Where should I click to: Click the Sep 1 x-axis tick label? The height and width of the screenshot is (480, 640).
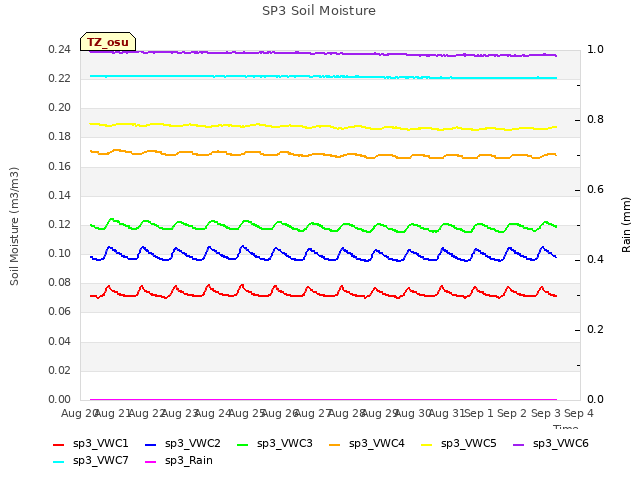point(479,413)
